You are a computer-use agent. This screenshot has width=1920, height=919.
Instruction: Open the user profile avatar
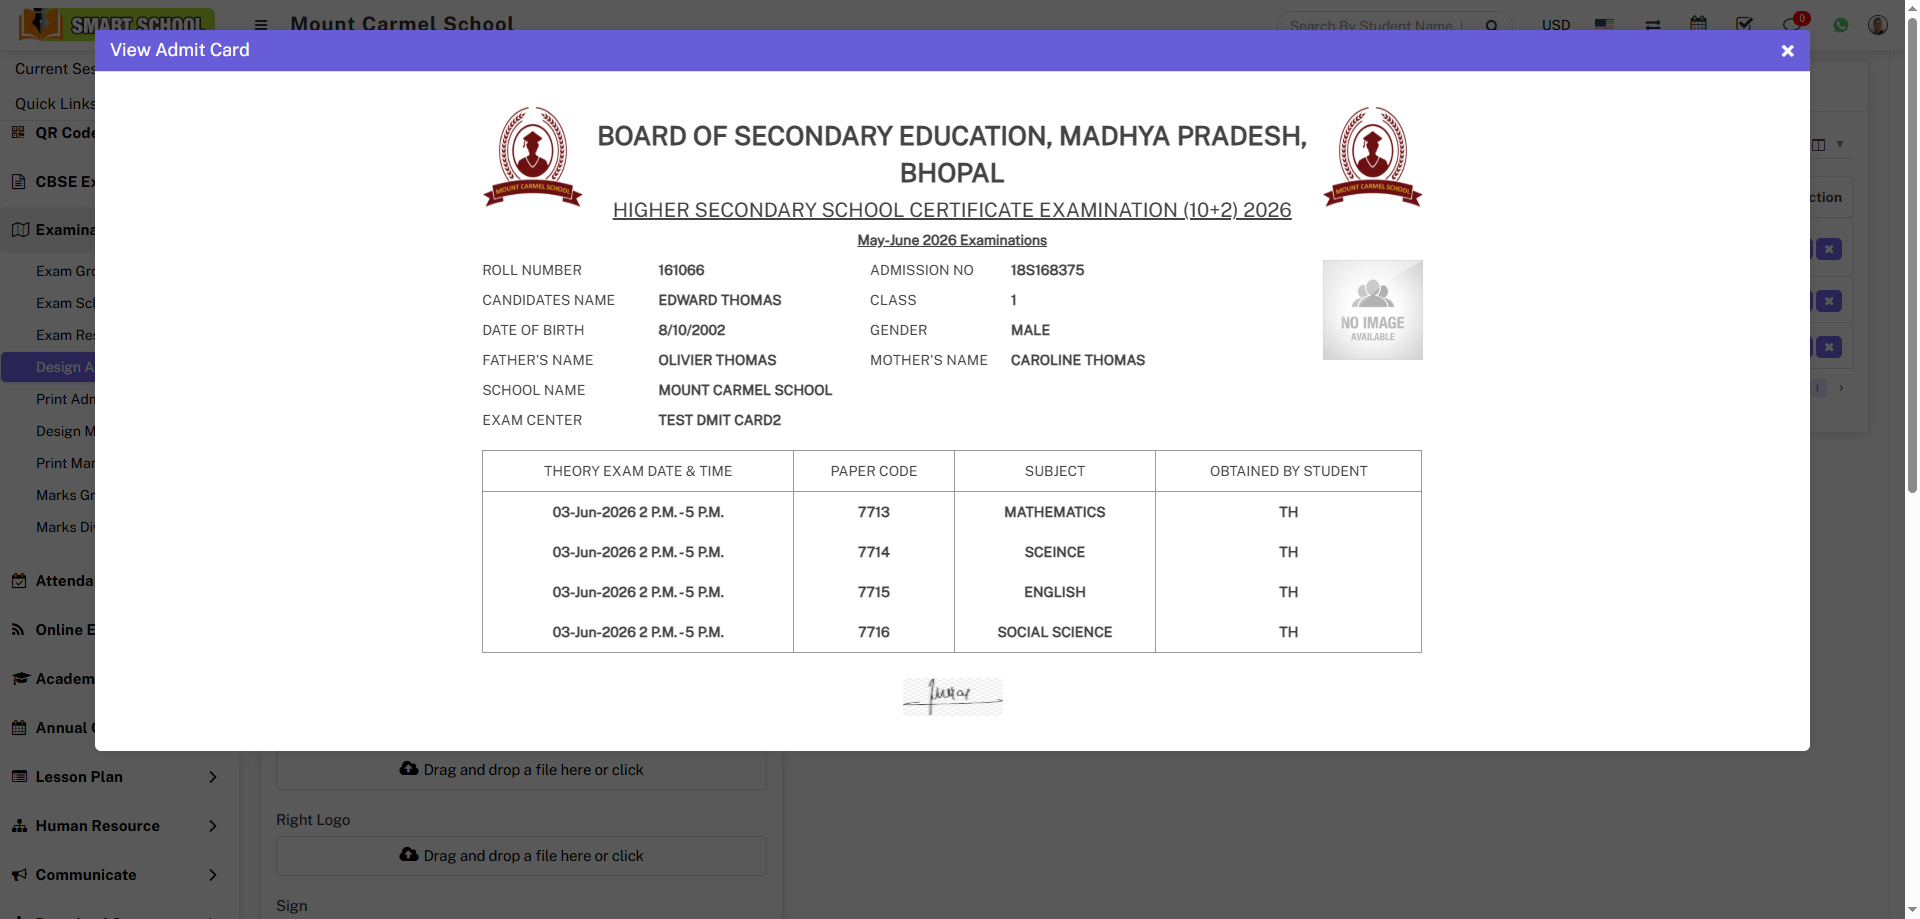click(x=1877, y=24)
